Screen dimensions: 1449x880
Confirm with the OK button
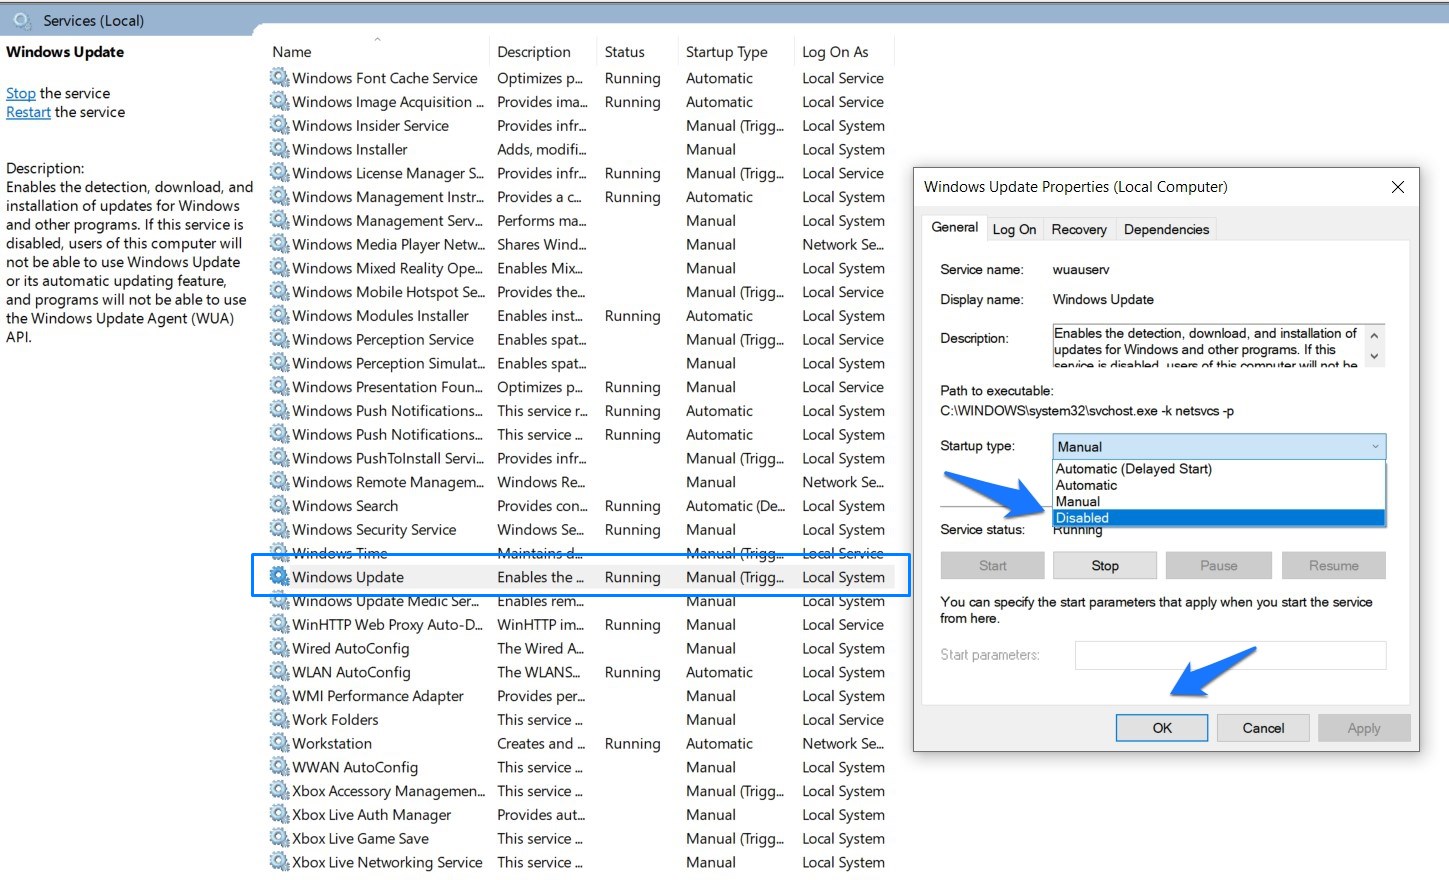(1161, 728)
